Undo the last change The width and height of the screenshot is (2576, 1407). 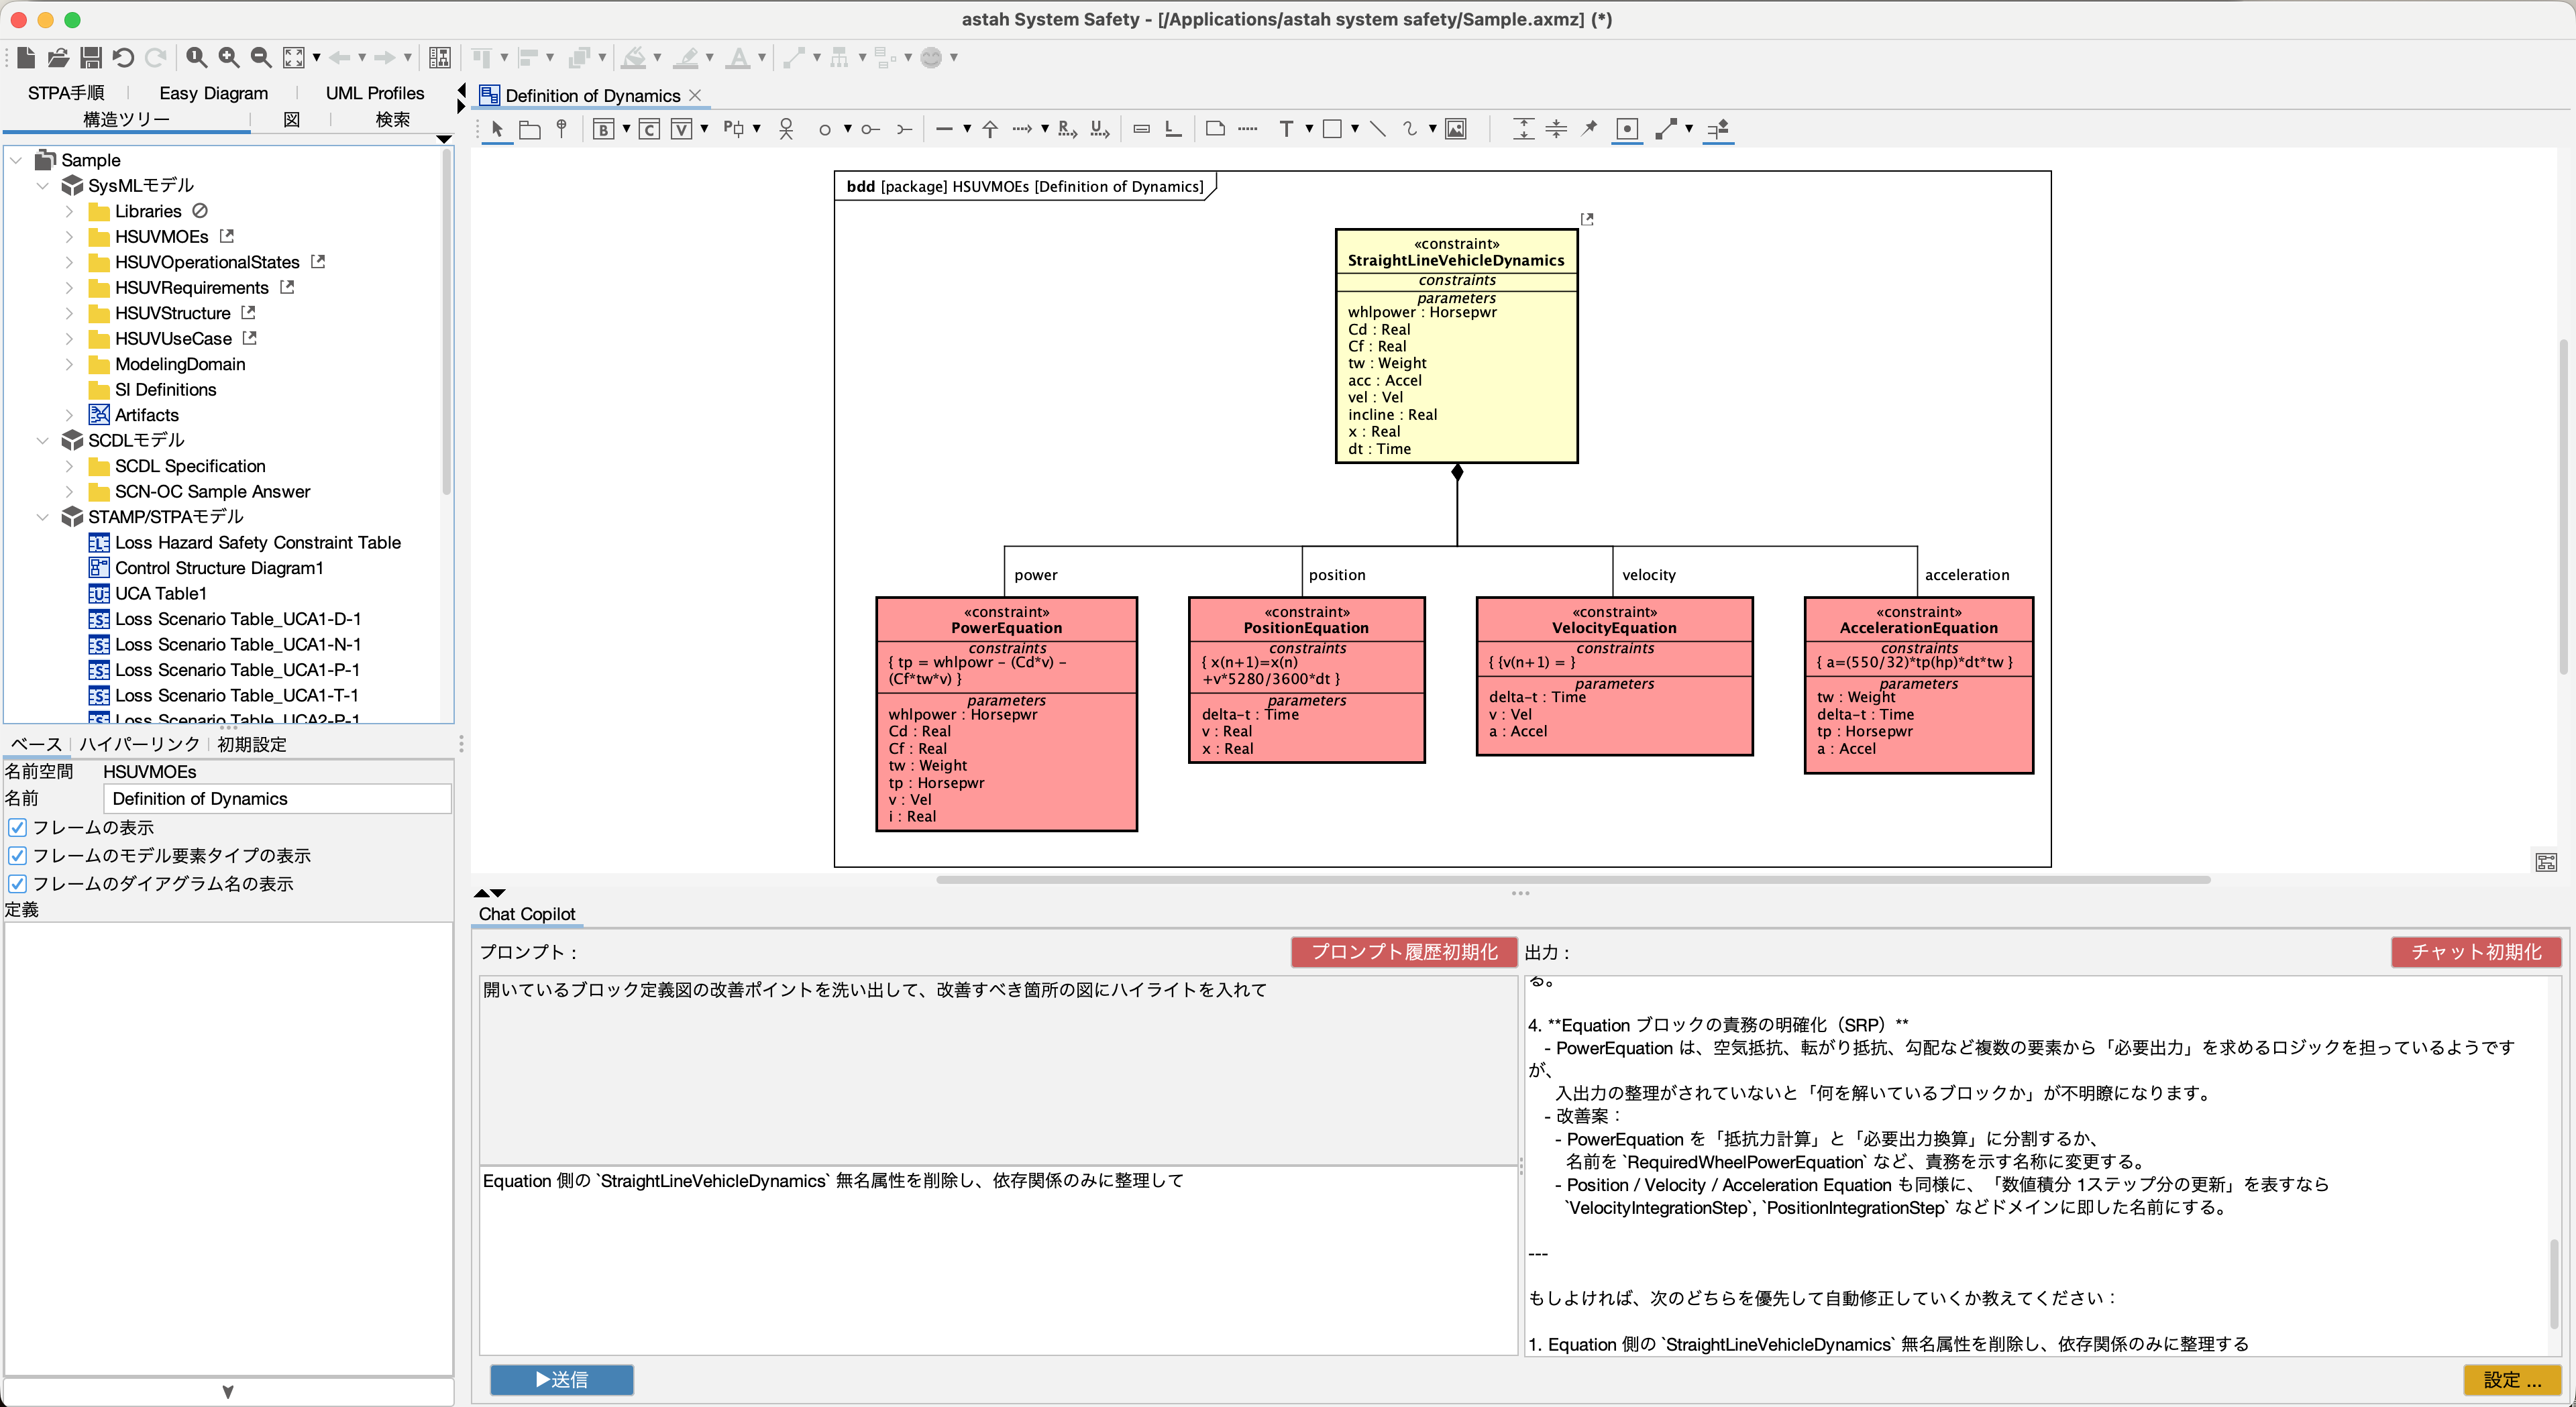[x=123, y=58]
